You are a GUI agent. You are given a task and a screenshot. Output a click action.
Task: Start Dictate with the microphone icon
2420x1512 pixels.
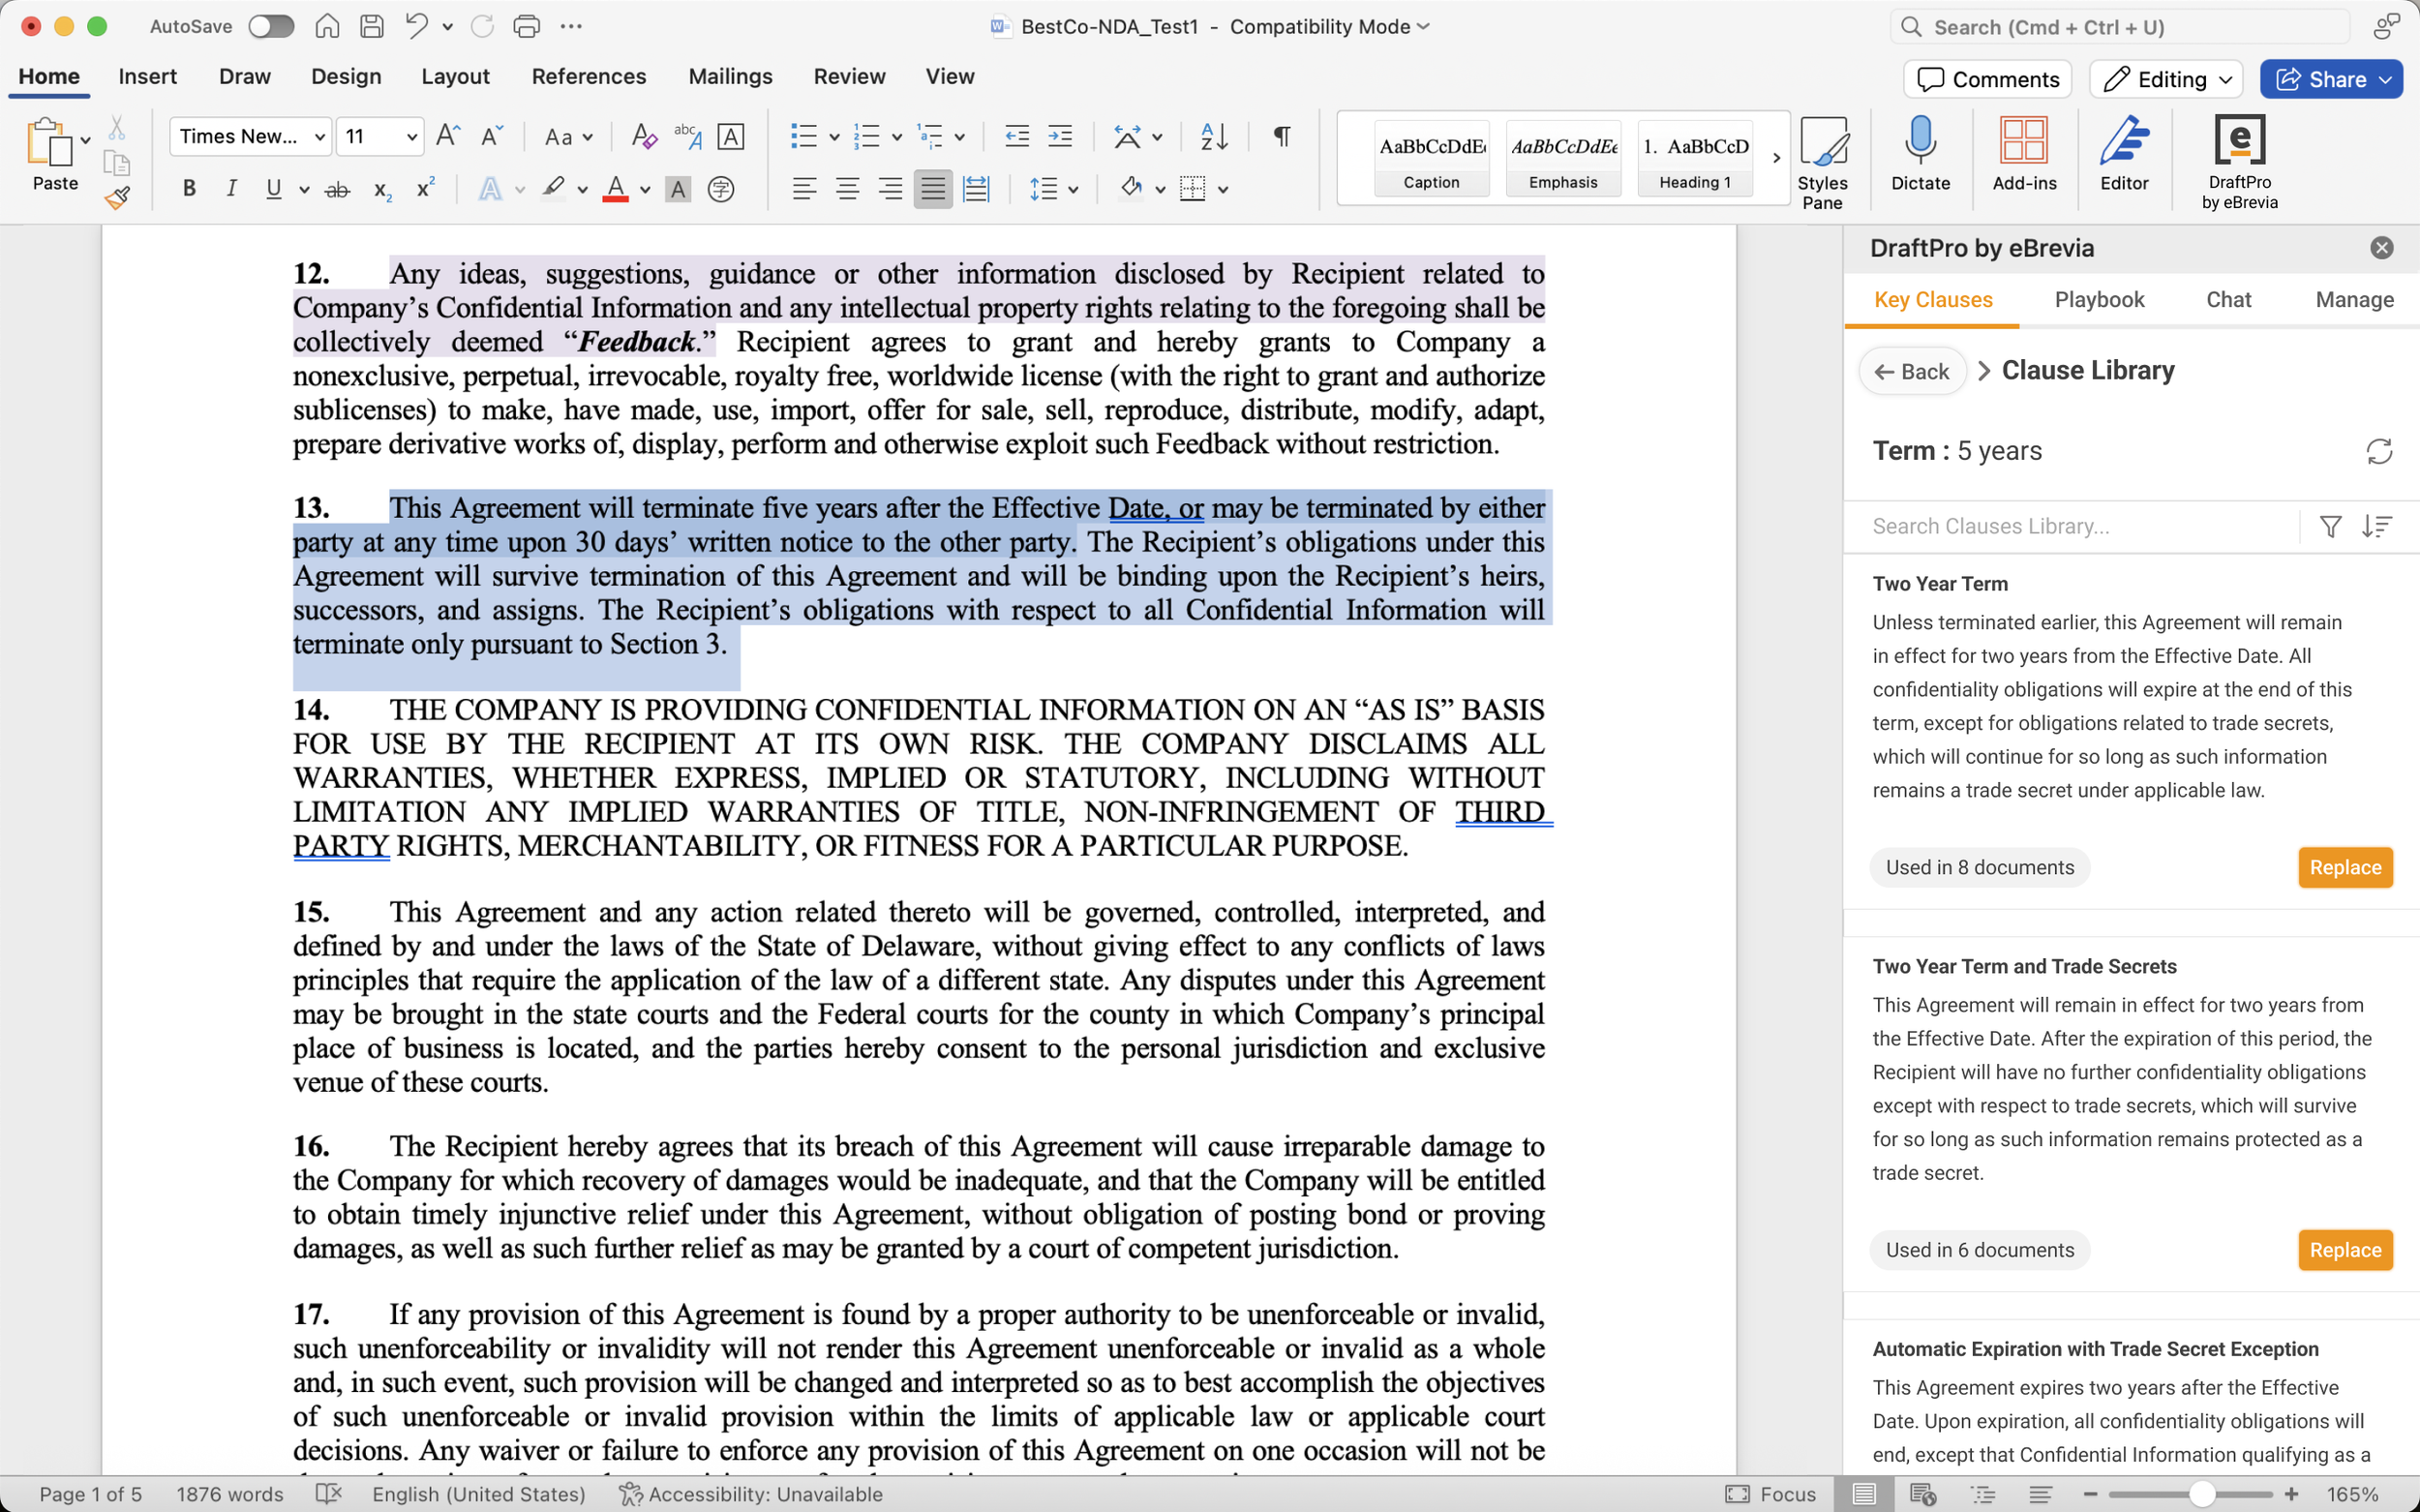coord(1920,153)
